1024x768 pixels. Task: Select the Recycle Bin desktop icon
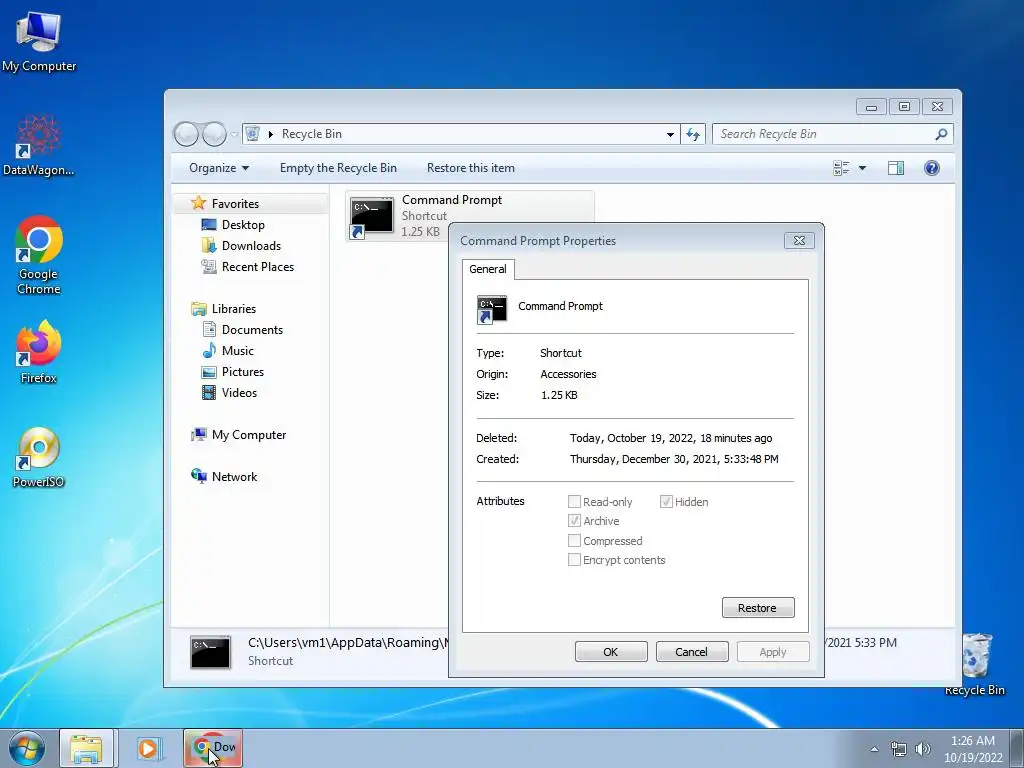point(975,664)
